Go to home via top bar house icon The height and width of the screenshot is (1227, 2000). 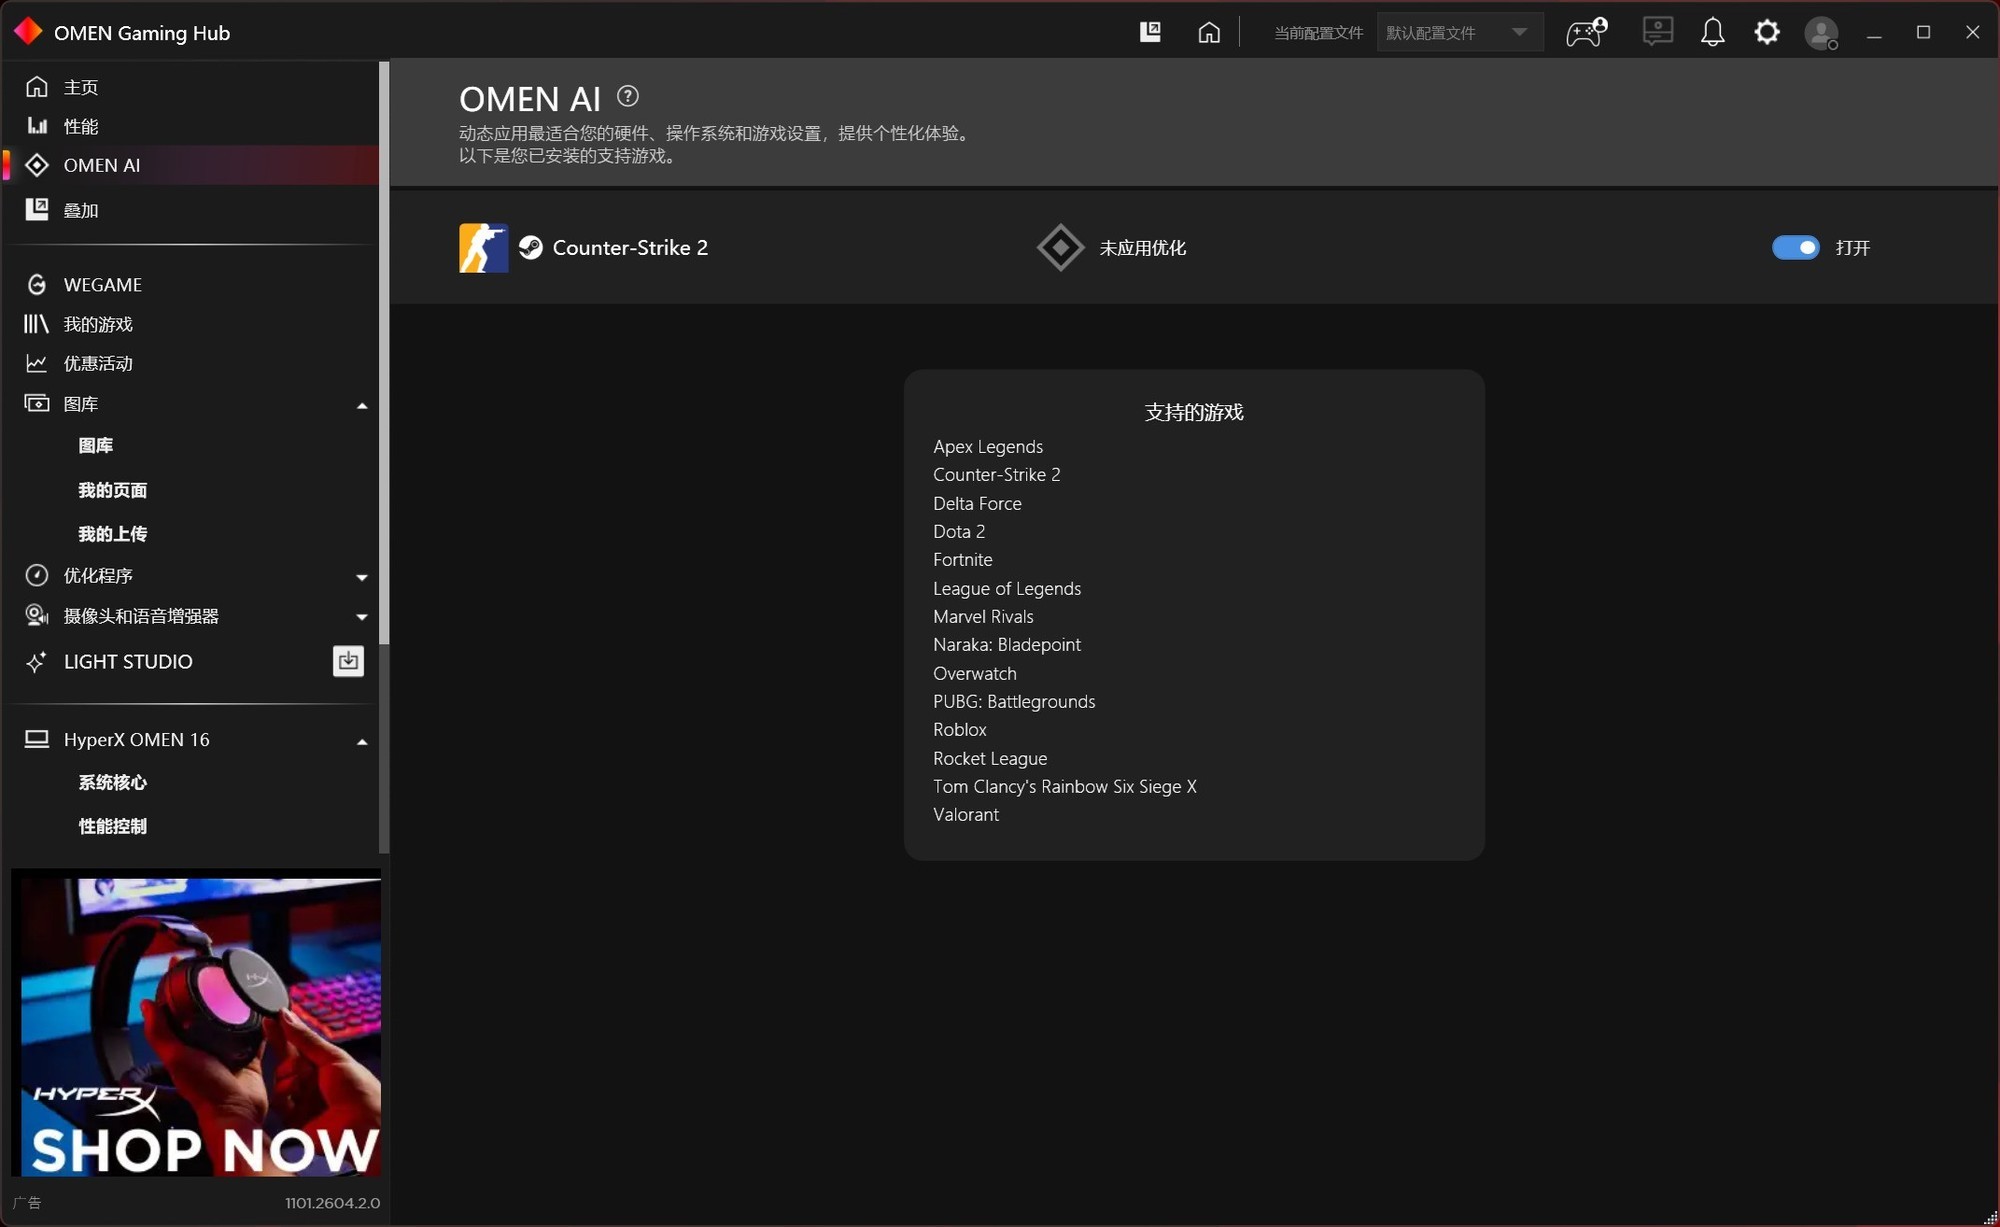pos(1209,32)
